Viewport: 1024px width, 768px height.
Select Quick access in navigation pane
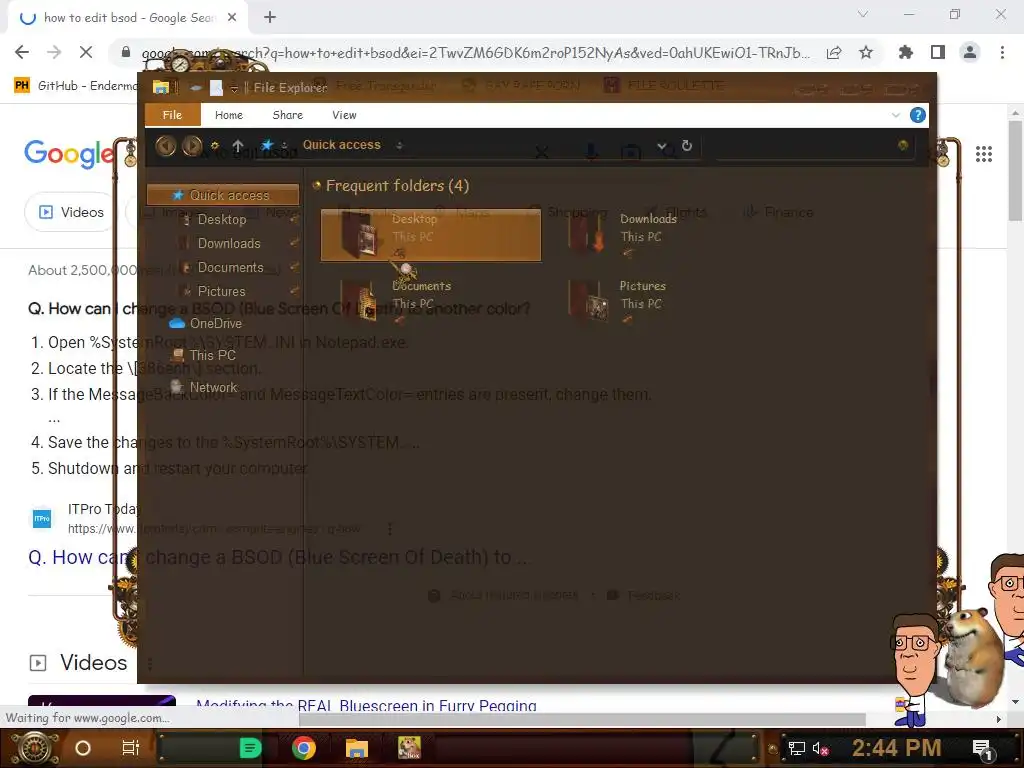[223, 195]
